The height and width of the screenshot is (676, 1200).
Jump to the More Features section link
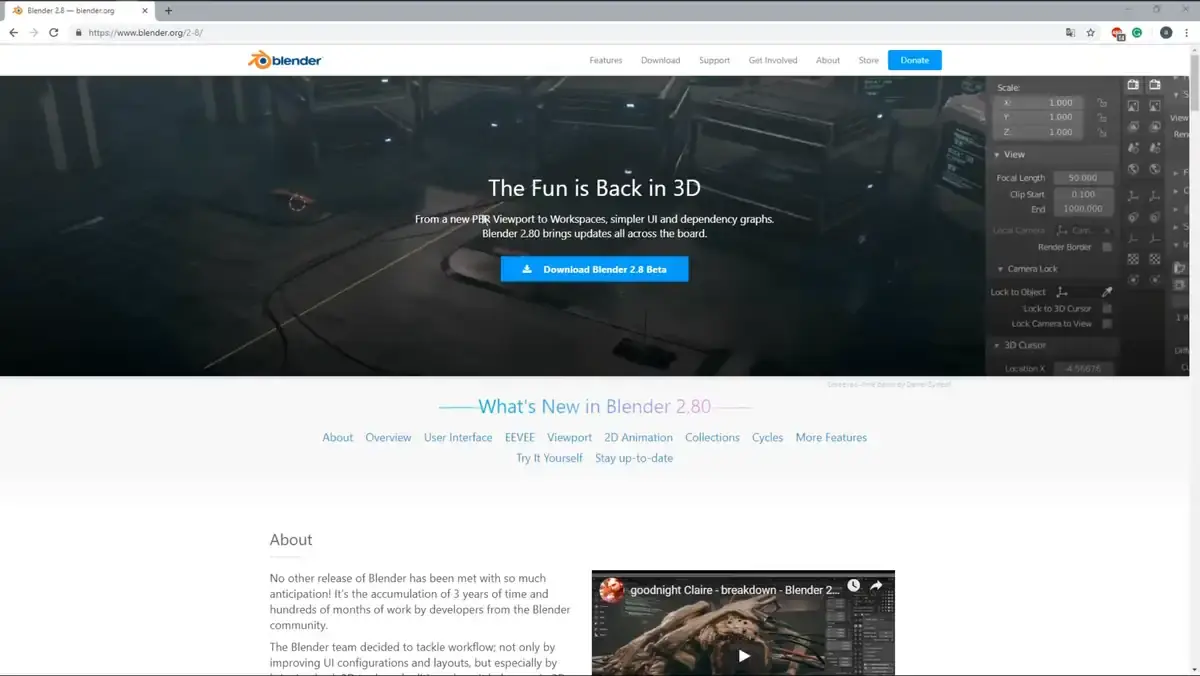tap(831, 437)
